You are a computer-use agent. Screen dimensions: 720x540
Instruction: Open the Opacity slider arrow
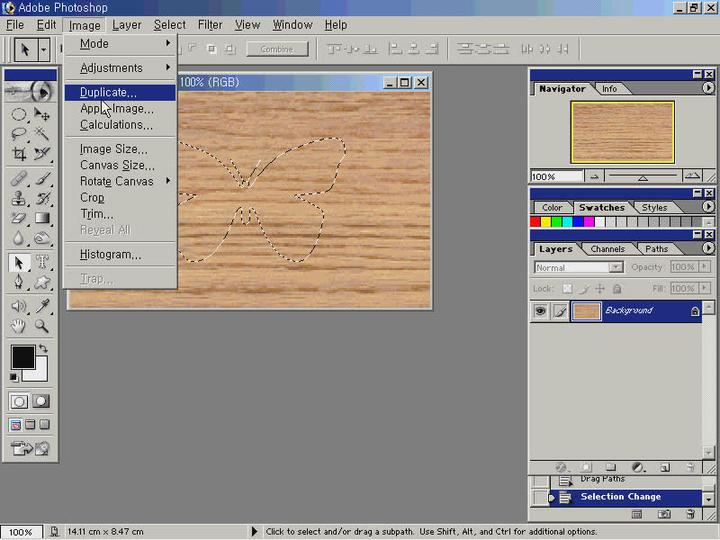(x=704, y=267)
